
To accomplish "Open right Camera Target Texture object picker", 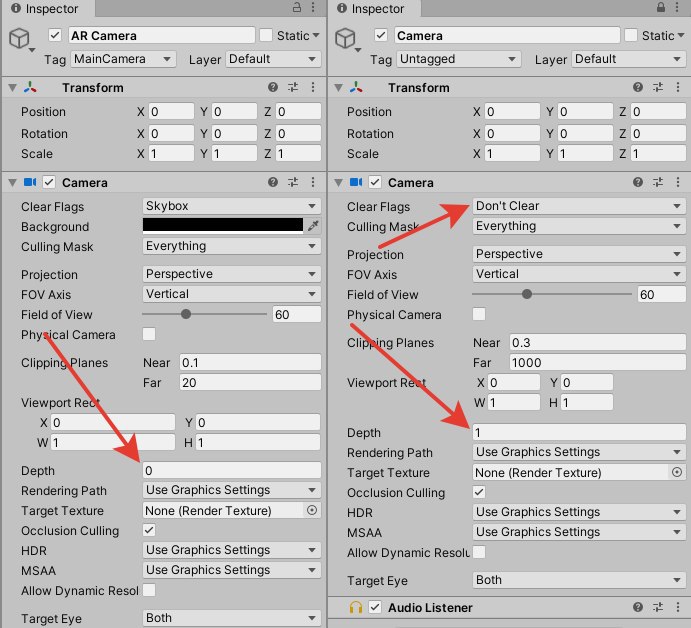I will [x=677, y=472].
